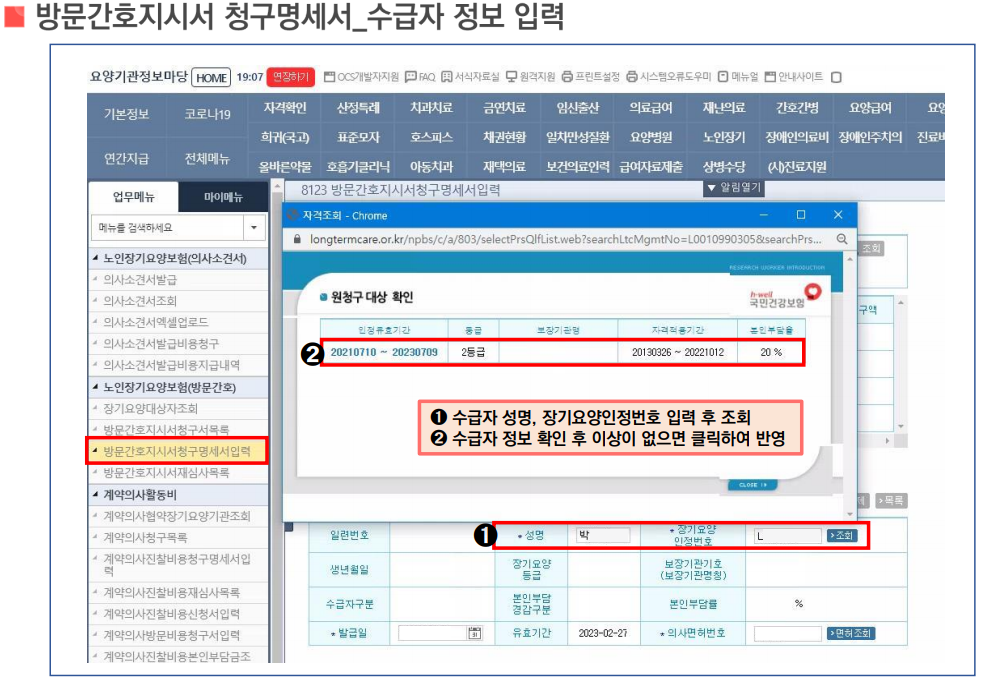Open 프린트설정 printer icon
The height and width of the screenshot is (680, 984).
pyautogui.click(x=567, y=77)
